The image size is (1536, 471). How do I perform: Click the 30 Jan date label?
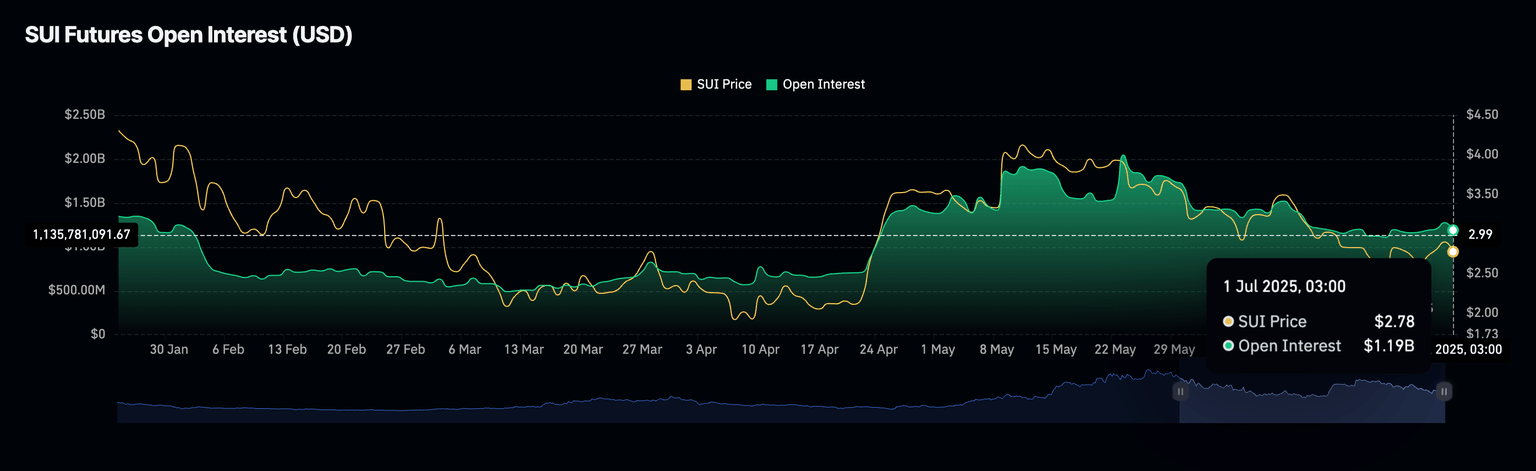[169, 350]
